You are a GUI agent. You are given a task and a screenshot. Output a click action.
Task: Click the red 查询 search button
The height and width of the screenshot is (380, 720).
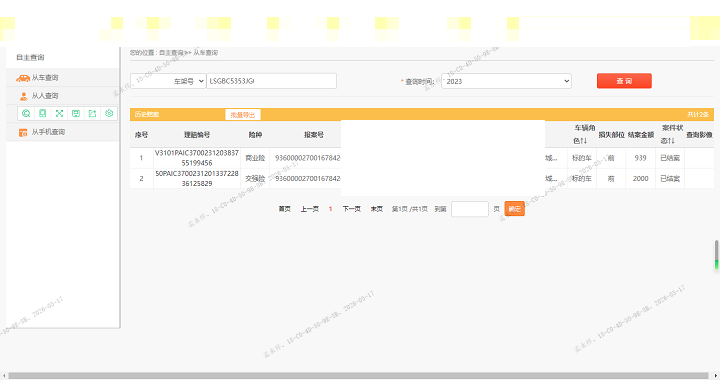[x=624, y=81]
